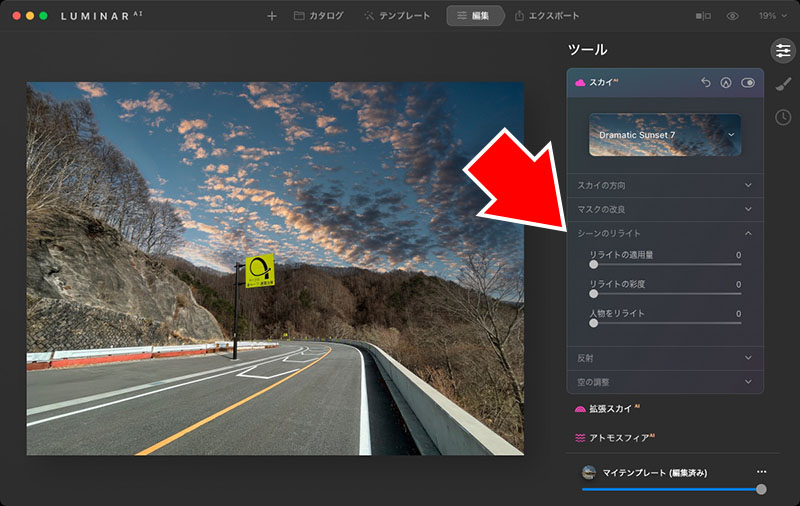The height and width of the screenshot is (506, 800).
Task: Expand the マスクの改良 section
Action: click(665, 209)
